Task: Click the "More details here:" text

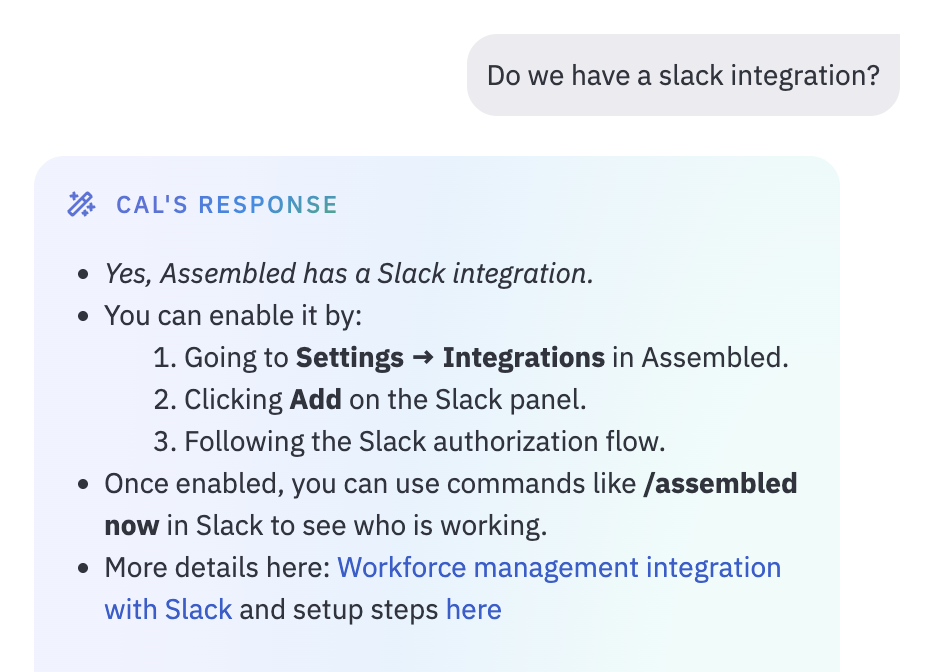Action: pyautogui.click(x=217, y=568)
